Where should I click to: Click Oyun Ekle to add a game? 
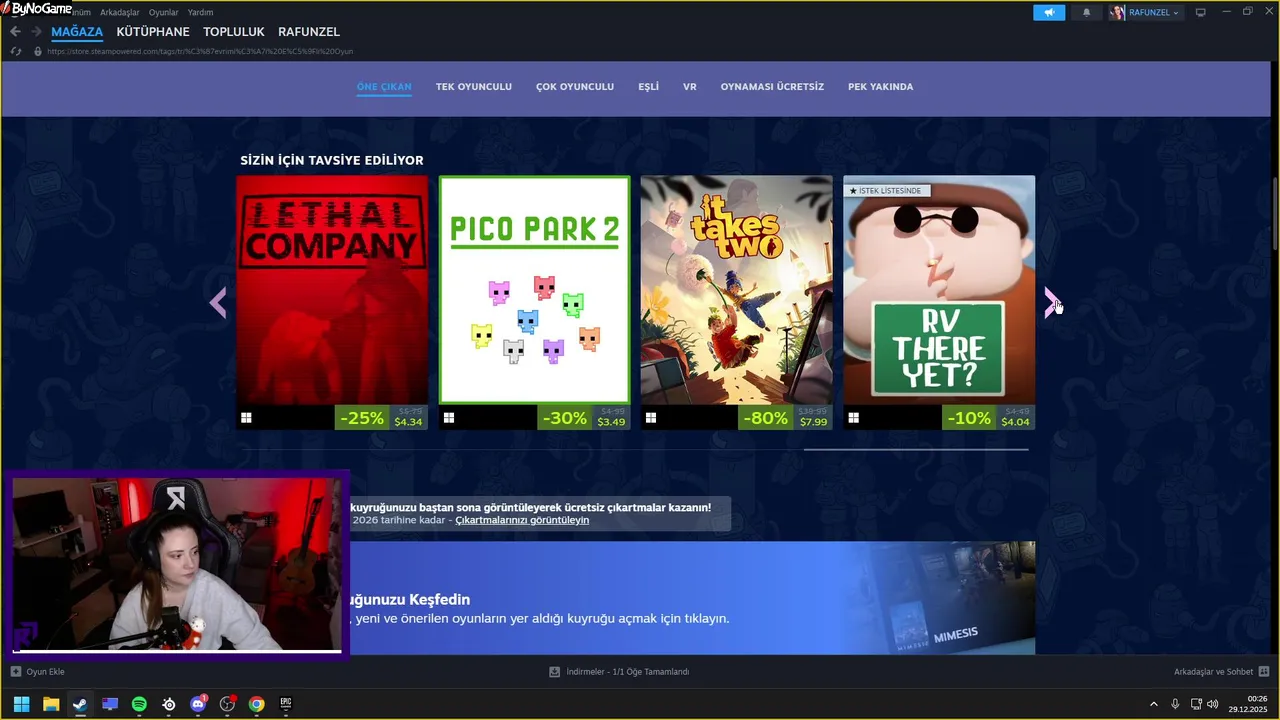[37, 672]
